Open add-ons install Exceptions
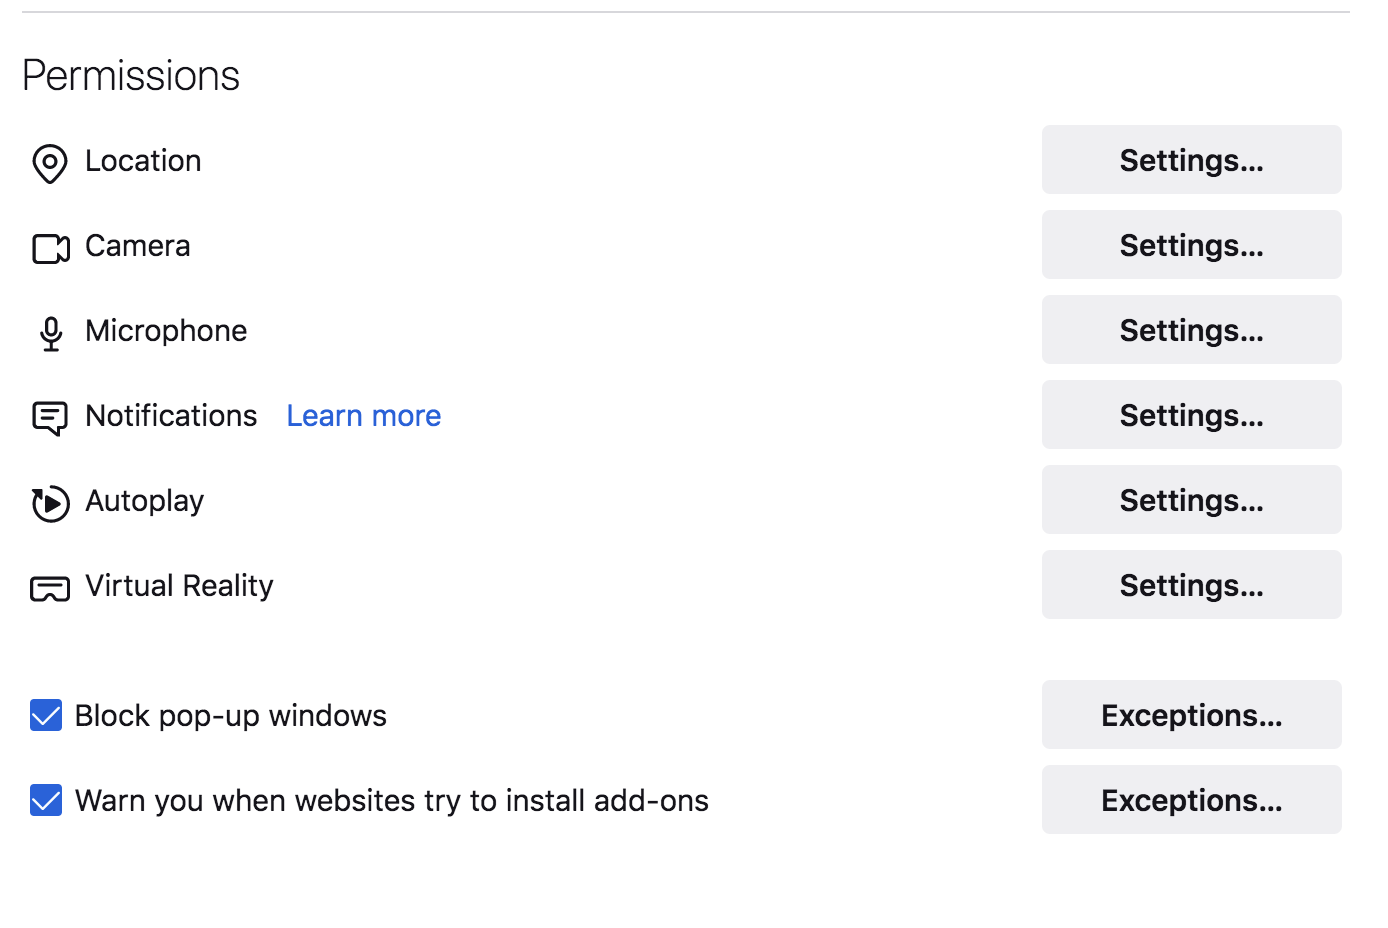This screenshot has width=1388, height=928. pyautogui.click(x=1191, y=800)
